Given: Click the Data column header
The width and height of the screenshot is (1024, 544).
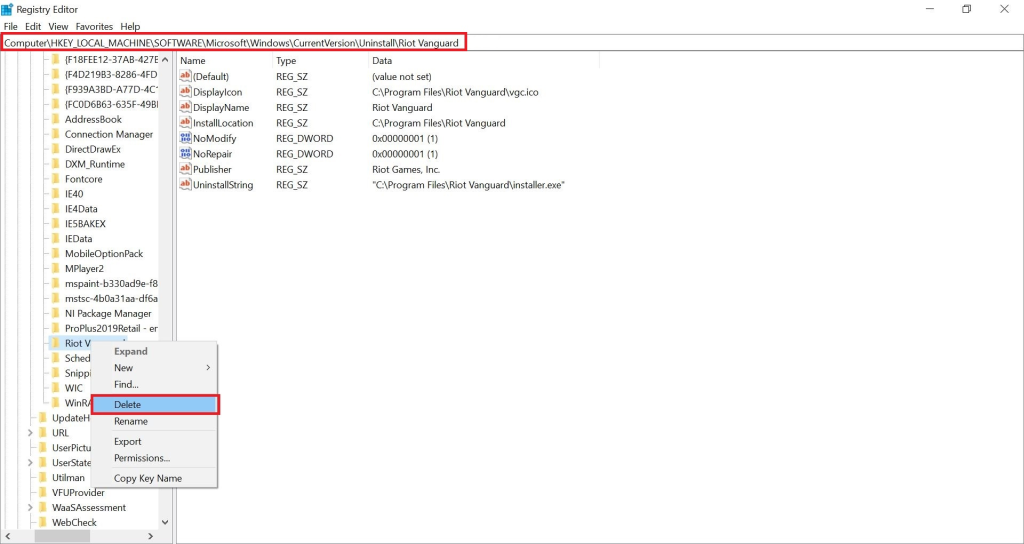Looking at the screenshot, I should tap(483, 61).
